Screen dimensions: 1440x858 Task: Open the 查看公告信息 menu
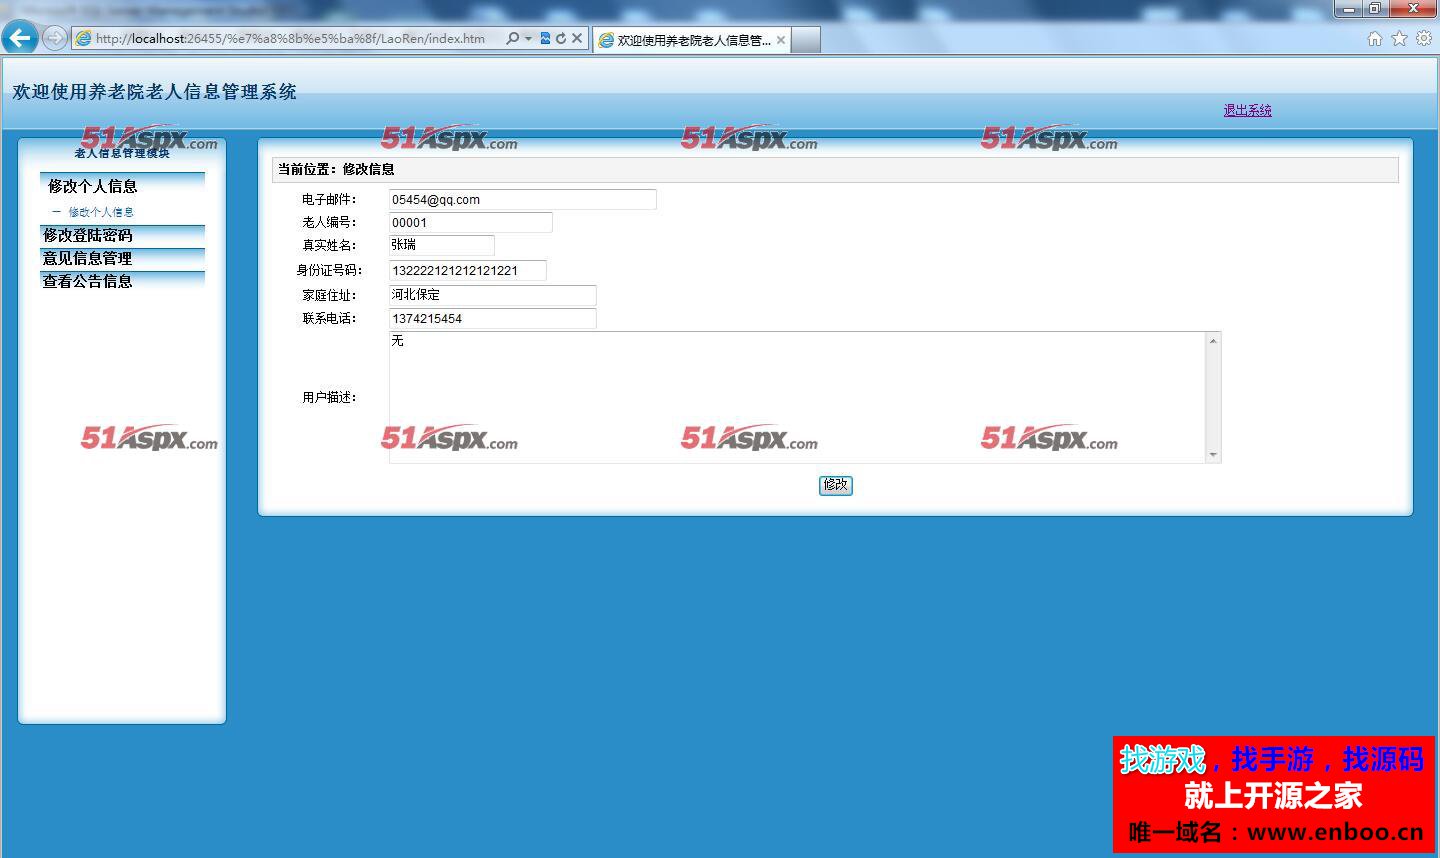coord(122,281)
